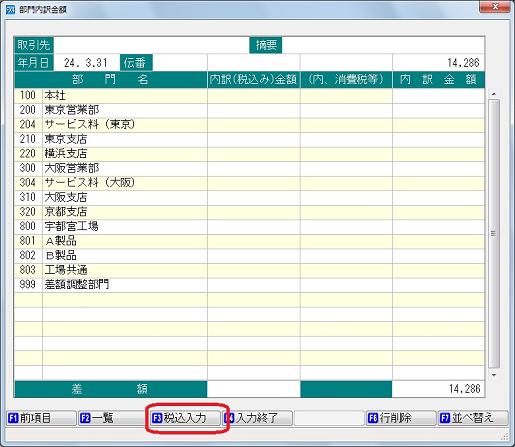Sort using the F7 並べ替え button
Screen dimensions: 515x447
pos(473,418)
